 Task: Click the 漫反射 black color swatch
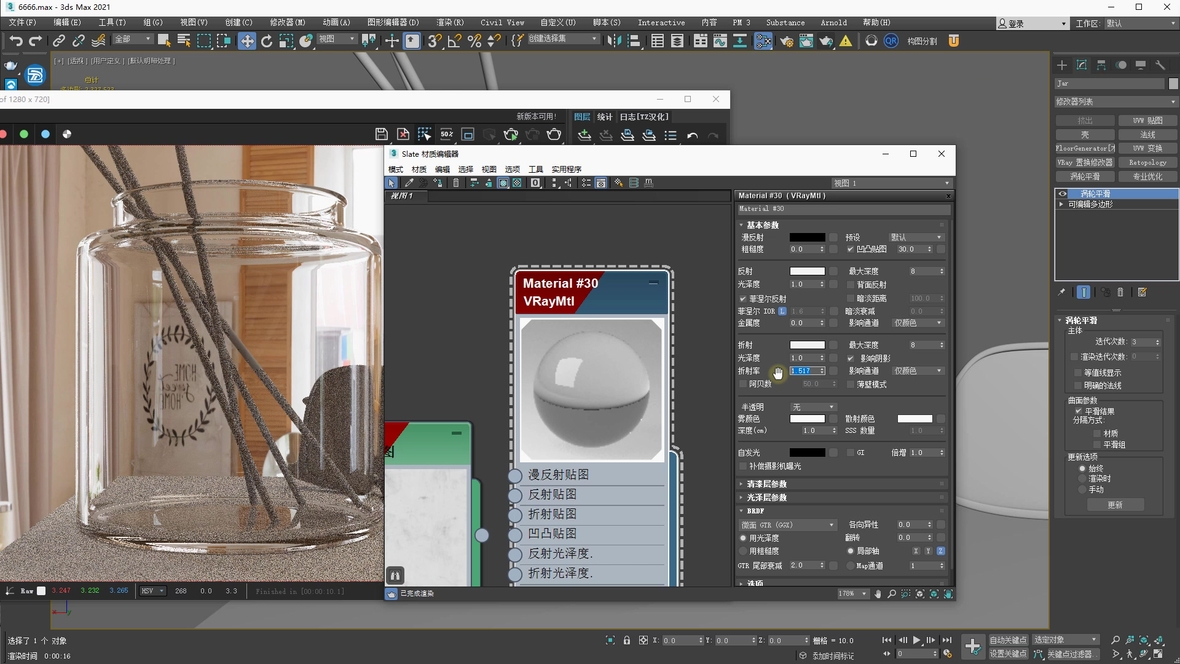(807, 237)
